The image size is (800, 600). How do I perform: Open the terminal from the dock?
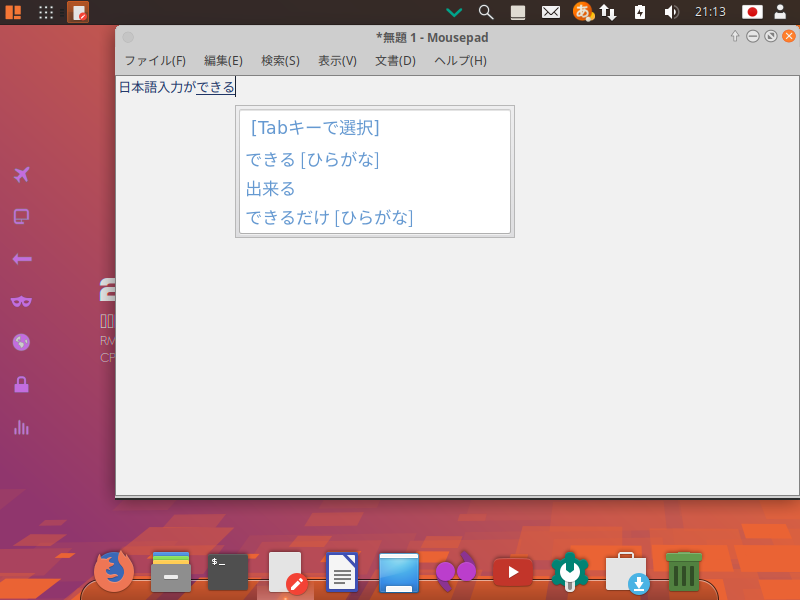click(x=227, y=572)
